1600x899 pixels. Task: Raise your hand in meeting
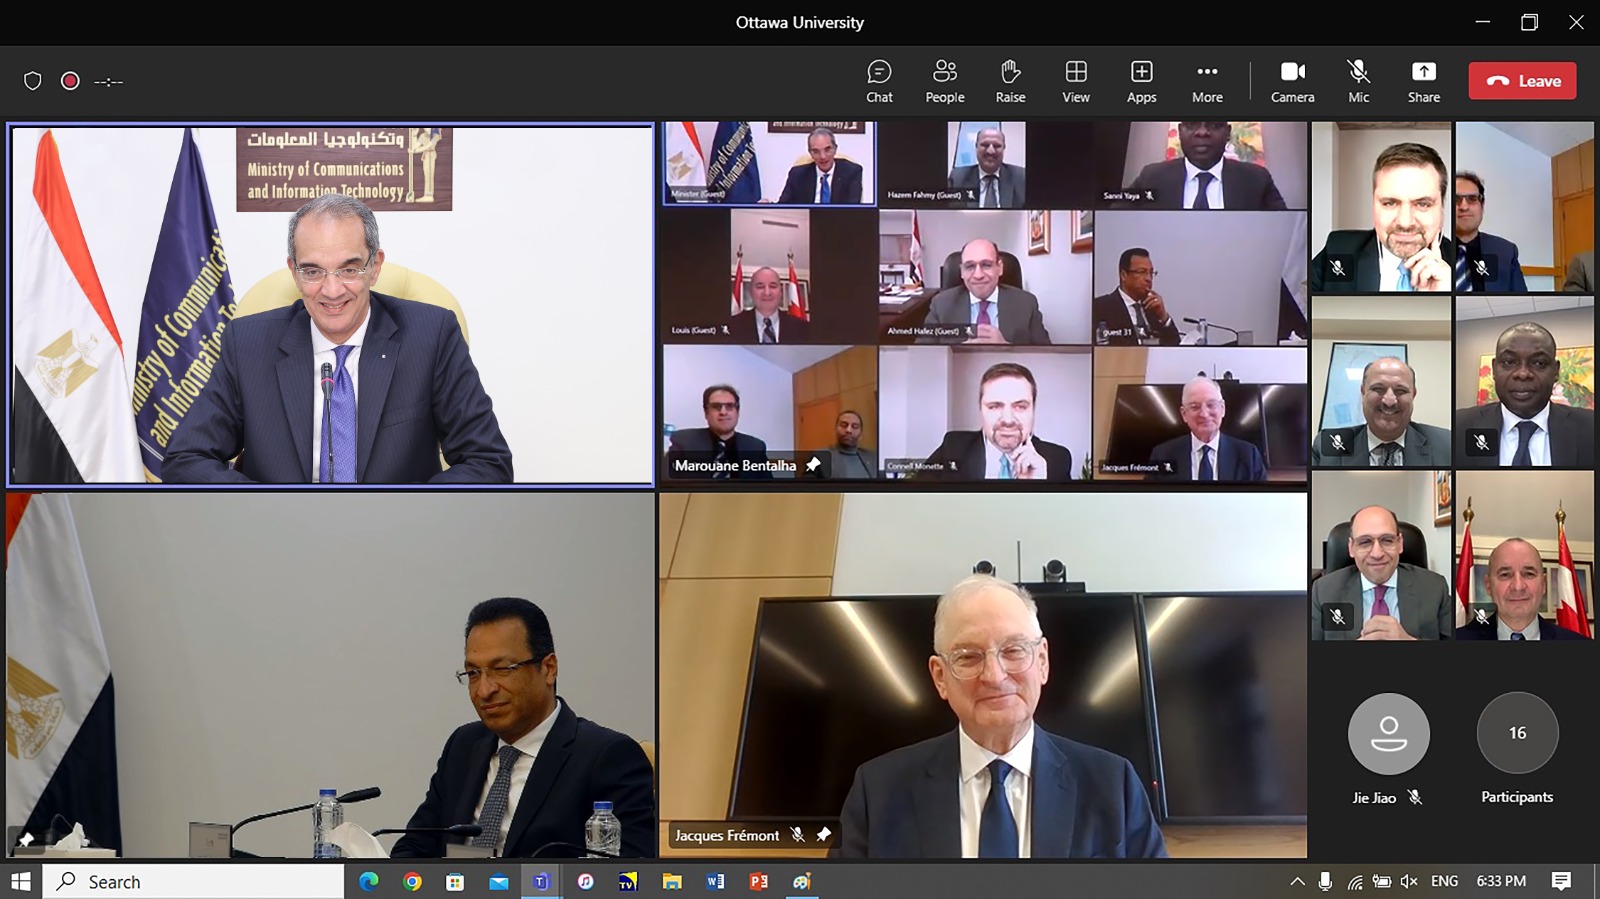[1010, 81]
